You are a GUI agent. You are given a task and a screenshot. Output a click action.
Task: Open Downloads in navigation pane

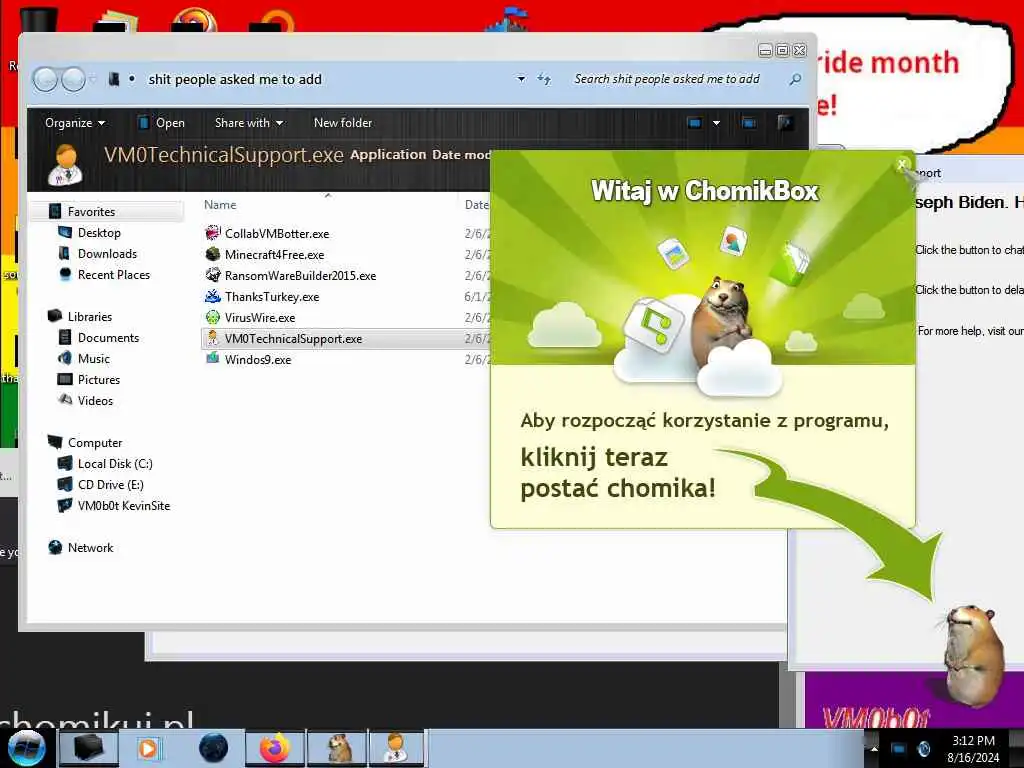107,253
